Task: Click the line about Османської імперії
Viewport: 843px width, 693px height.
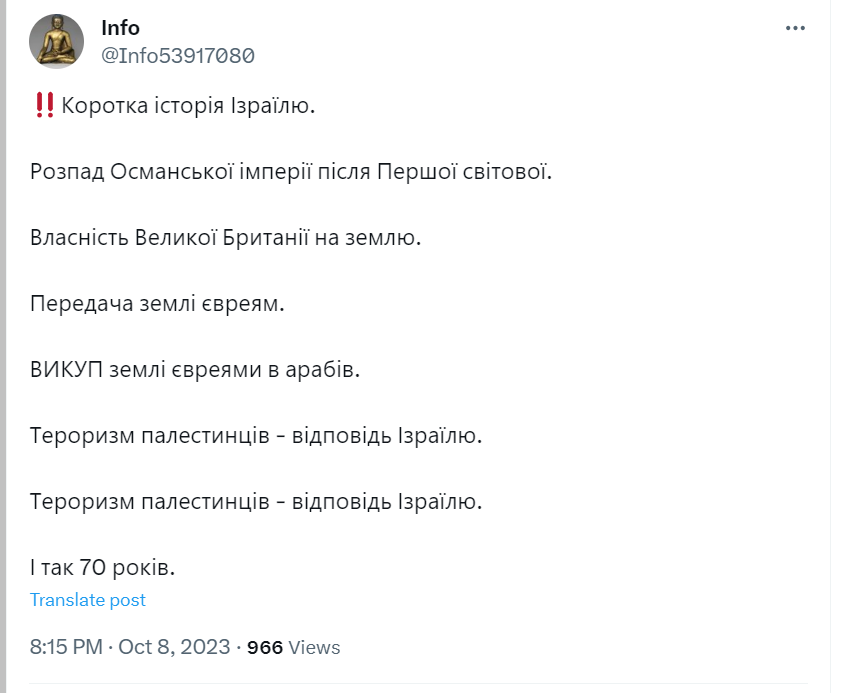Action: click(x=291, y=172)
